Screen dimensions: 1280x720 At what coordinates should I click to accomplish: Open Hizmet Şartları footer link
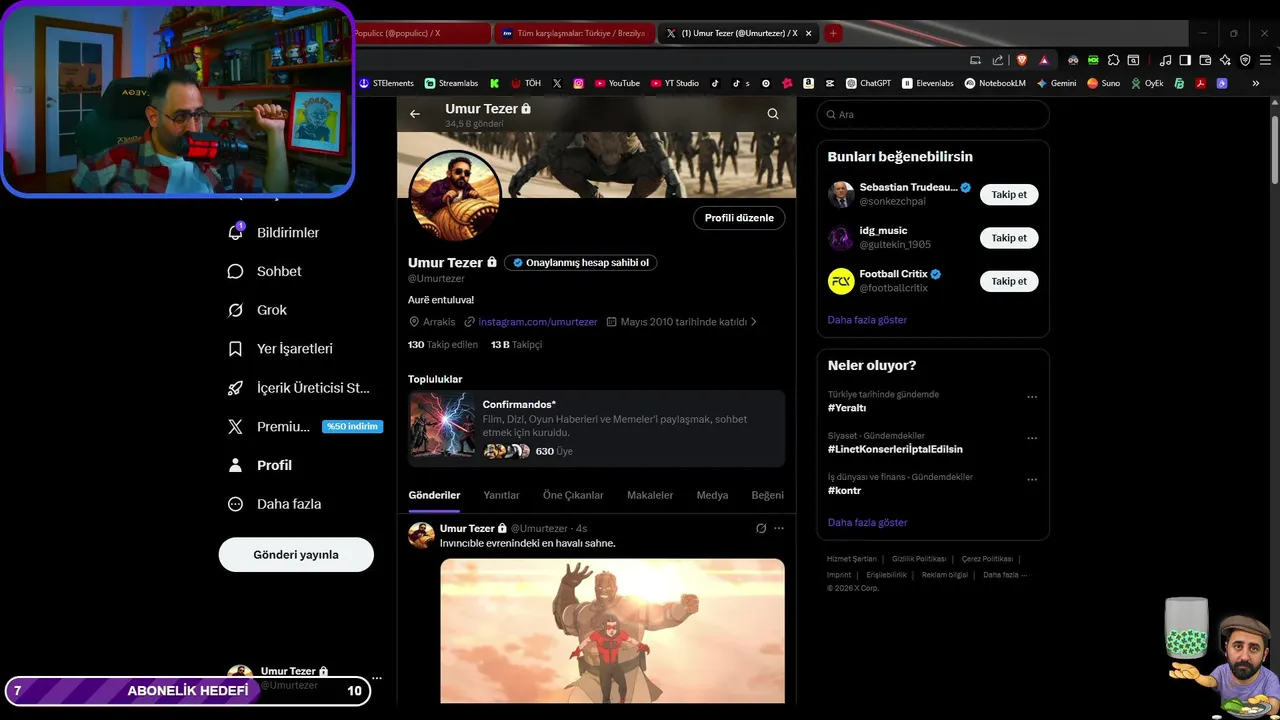[x=851, y=559]
